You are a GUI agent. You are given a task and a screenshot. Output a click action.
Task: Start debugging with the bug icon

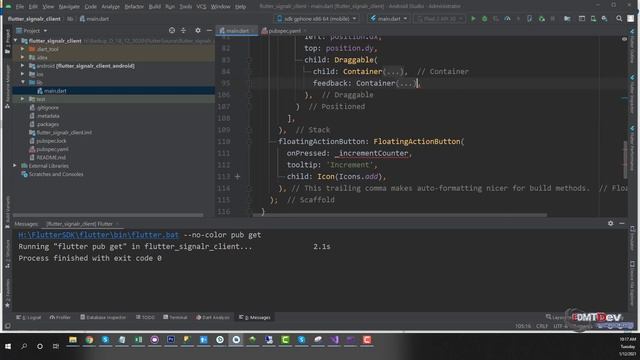point(484,19)
